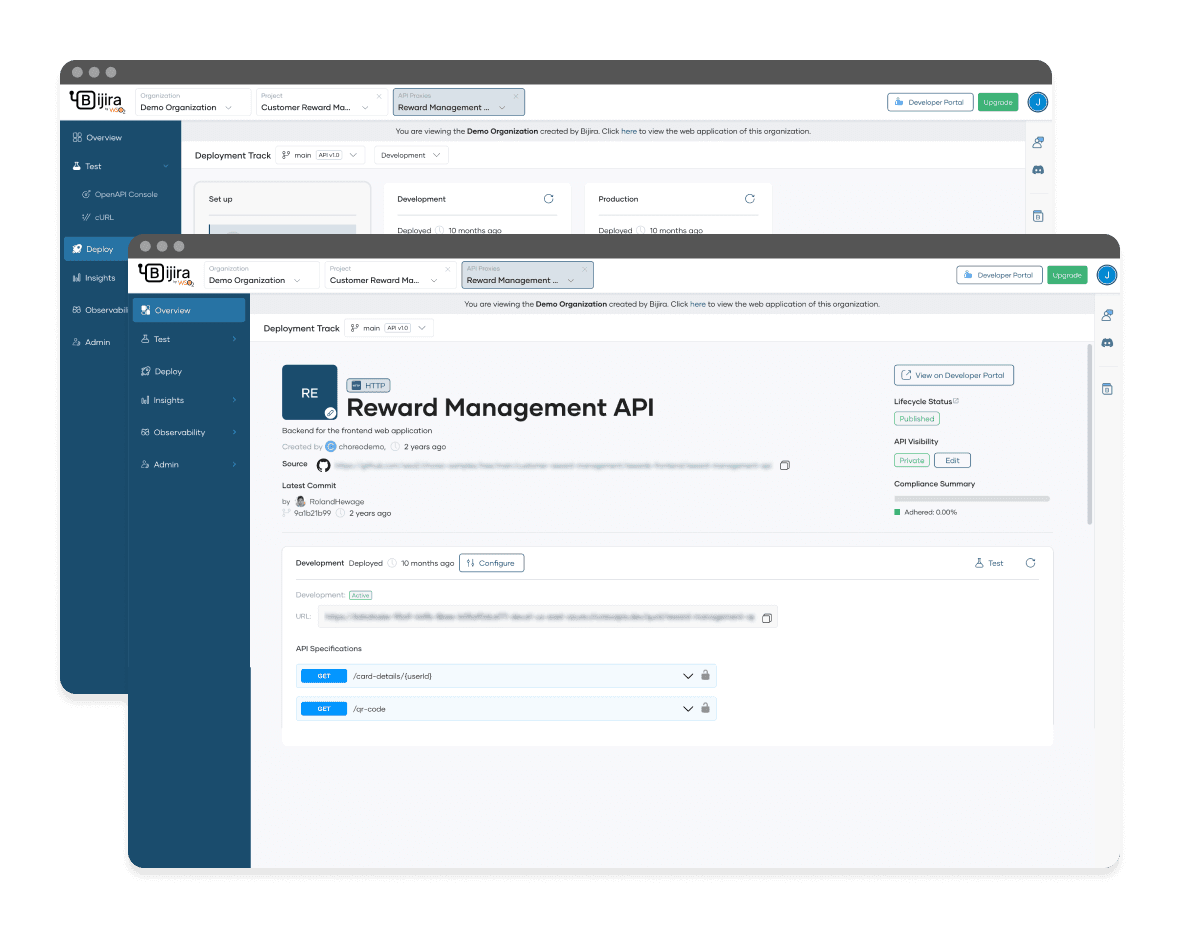Click the refresh icon in Development deployment row
Image resolution: width=1180 pixels, height=928 pixels.
pos(1030,563)
